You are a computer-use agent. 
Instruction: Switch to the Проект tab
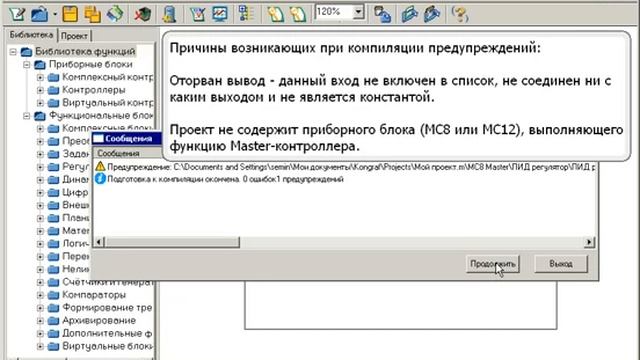(74, 36)
